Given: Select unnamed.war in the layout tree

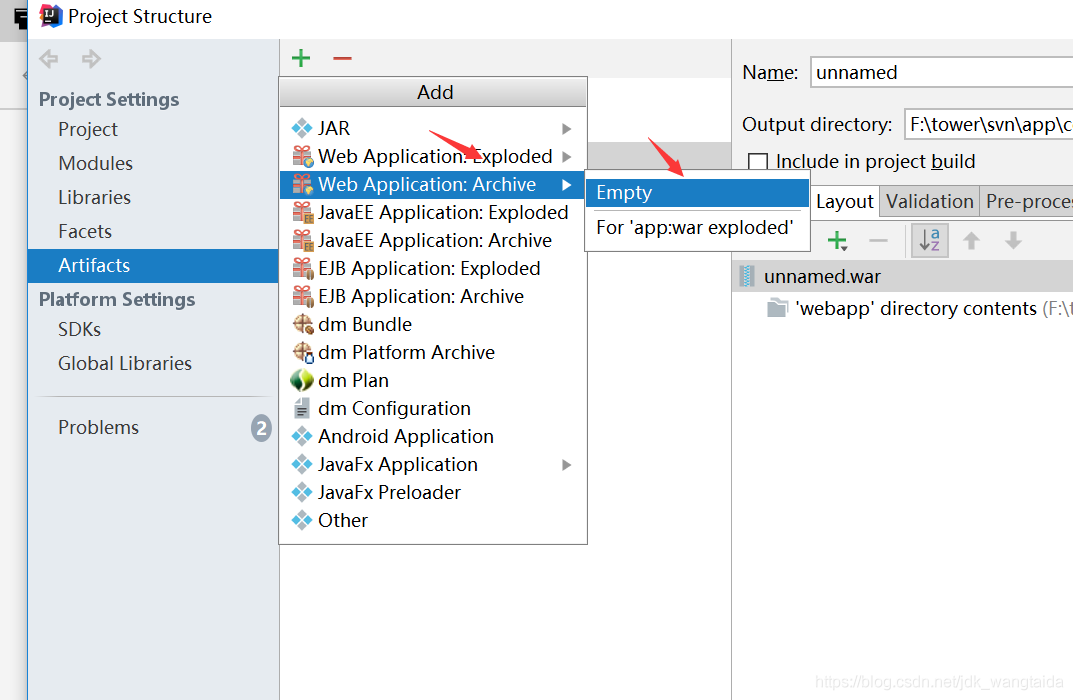Looking at the screenshot, I should pyautogui.click(x=822, y=276).
